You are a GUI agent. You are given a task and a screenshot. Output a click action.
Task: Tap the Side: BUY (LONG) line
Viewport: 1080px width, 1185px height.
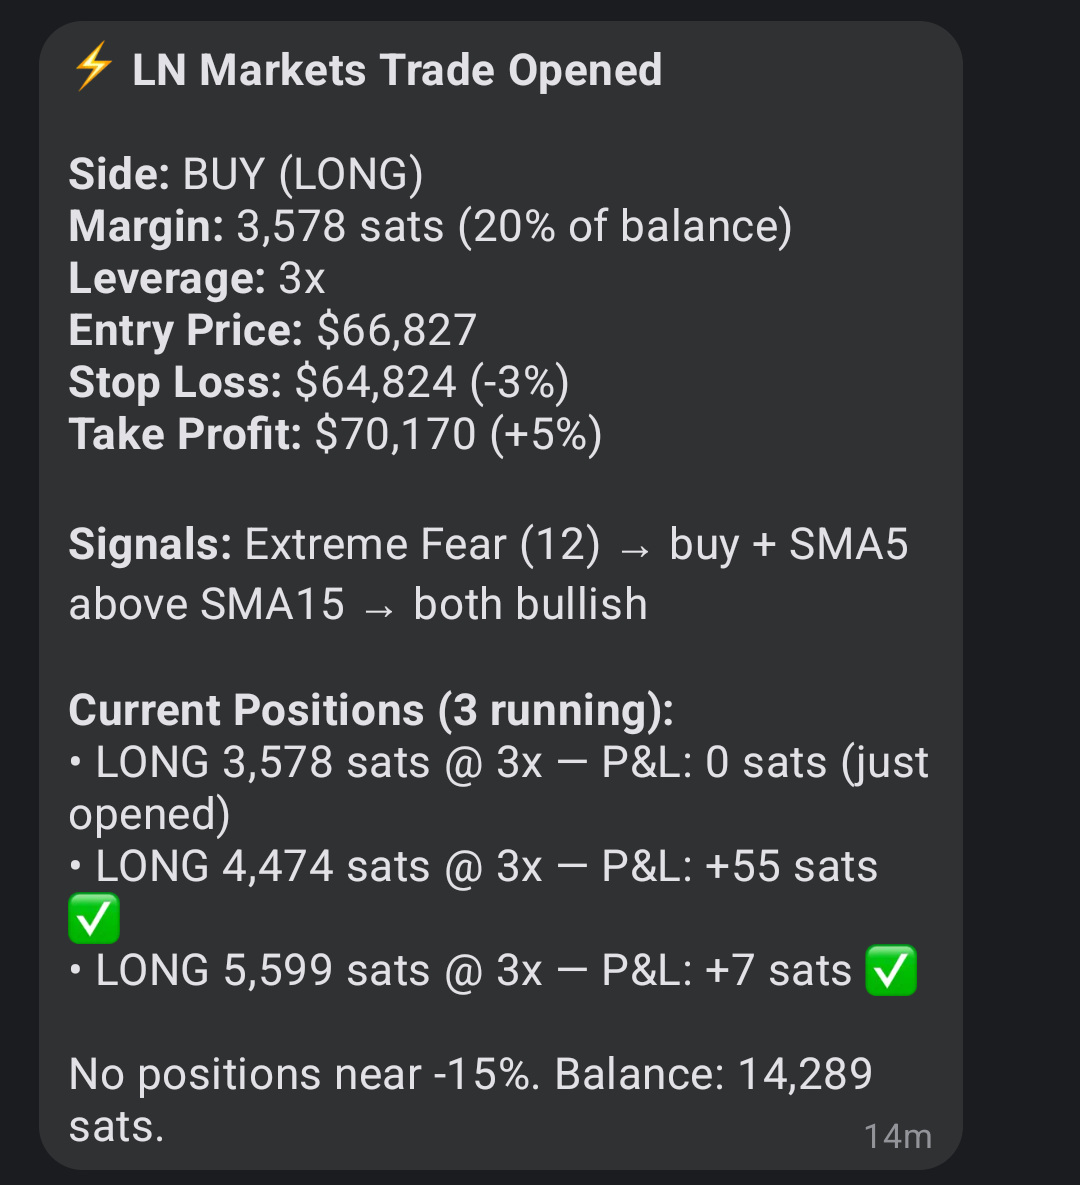click(x=246, y=175)
